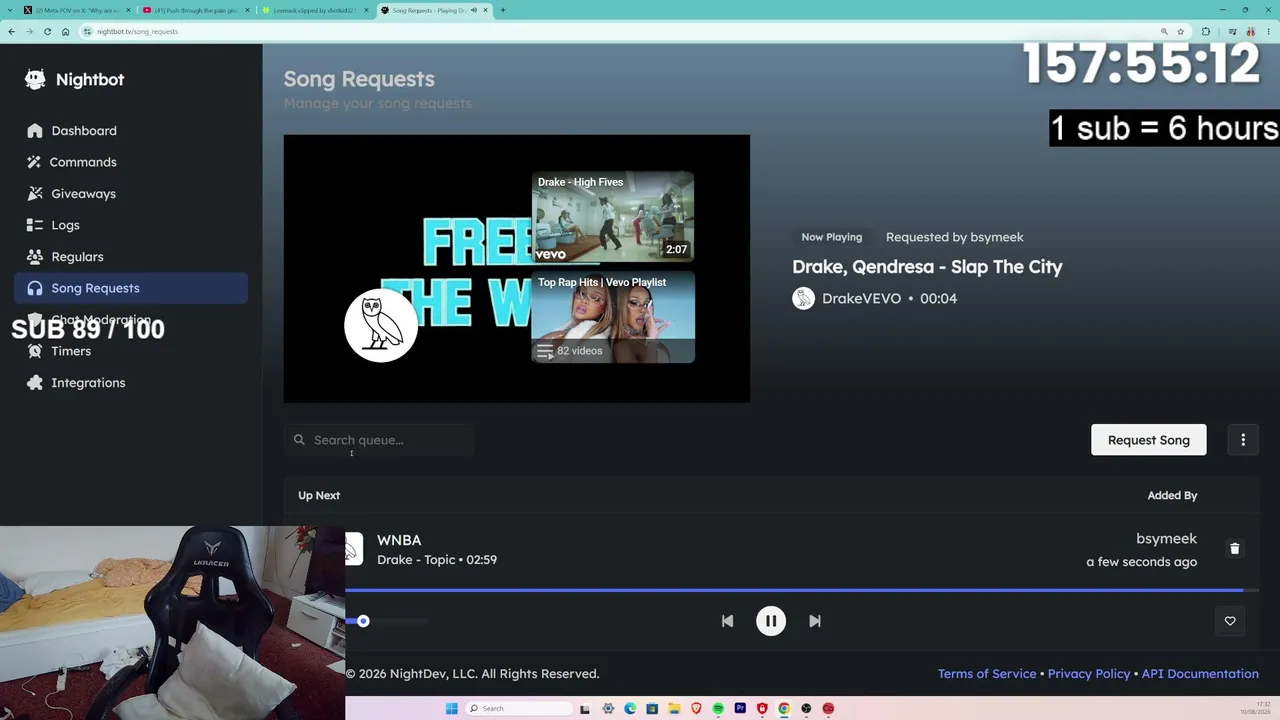
Task: Open the Privacy Policy link
Action: [x=1089, y=674]
